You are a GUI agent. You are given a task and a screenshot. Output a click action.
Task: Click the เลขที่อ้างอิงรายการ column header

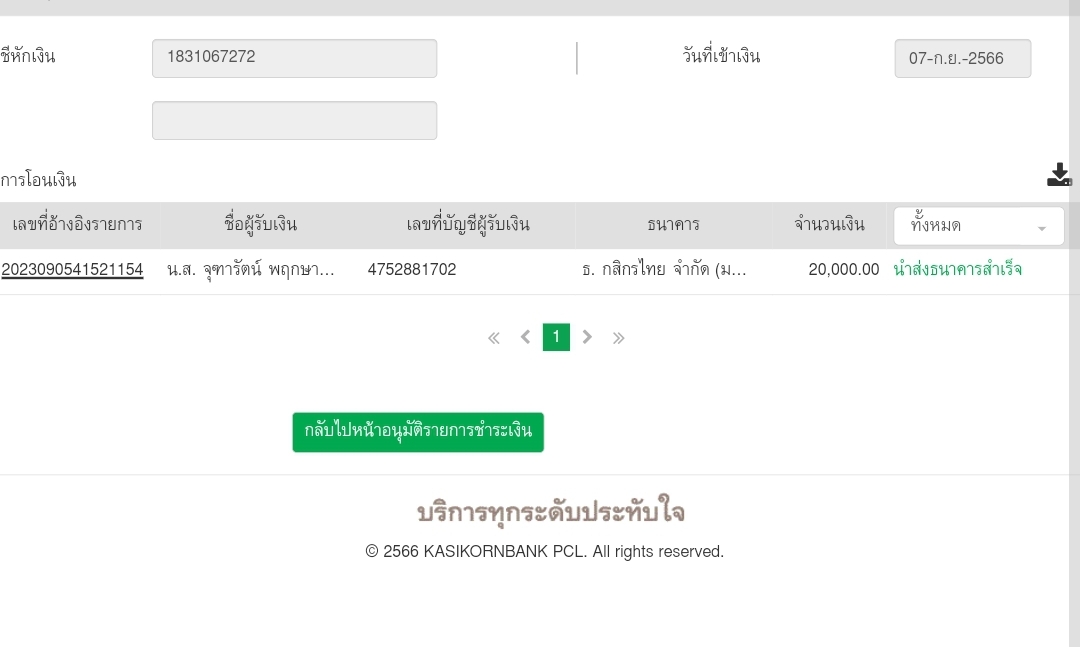pos(77,225)
